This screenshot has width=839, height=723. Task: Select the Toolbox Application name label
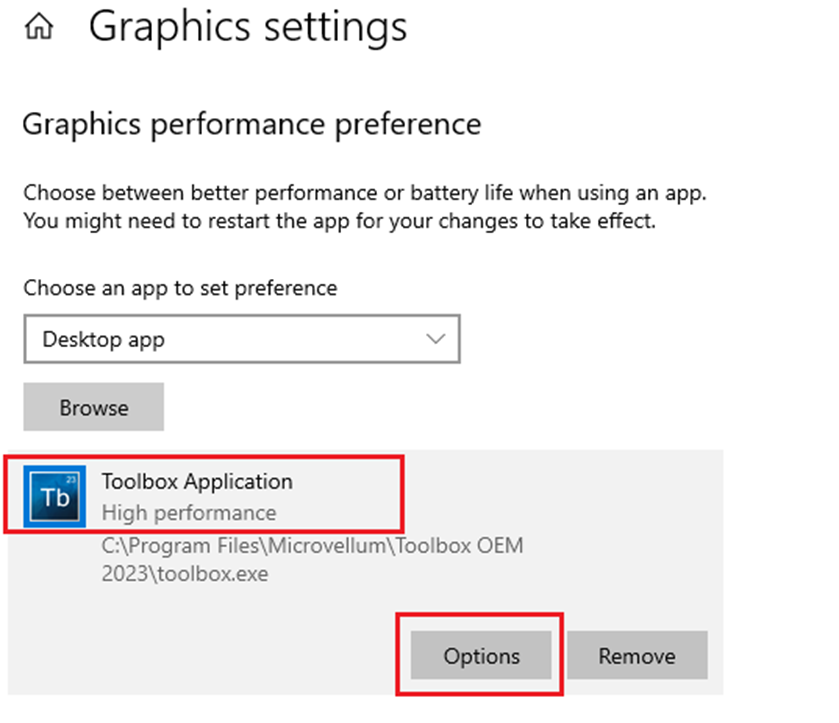coord(197,481)
